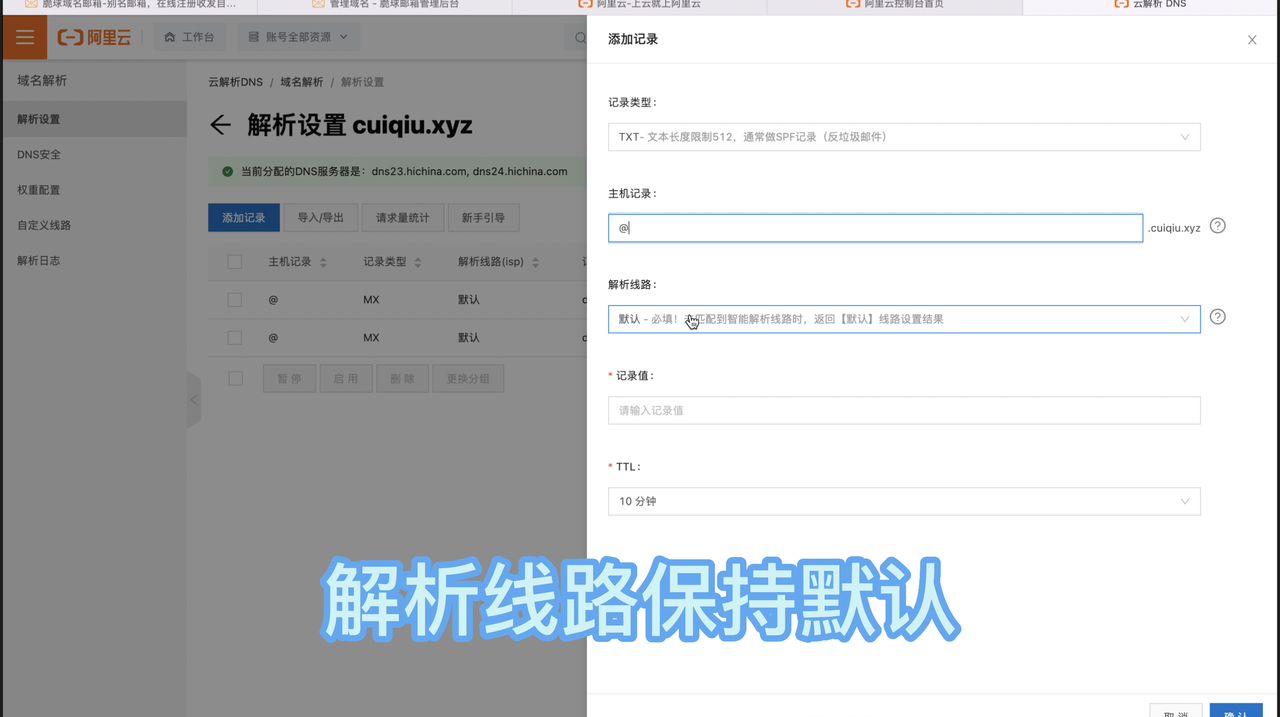Click the search magnifier icon in header
1280x717 pixels.
[579, 38]
